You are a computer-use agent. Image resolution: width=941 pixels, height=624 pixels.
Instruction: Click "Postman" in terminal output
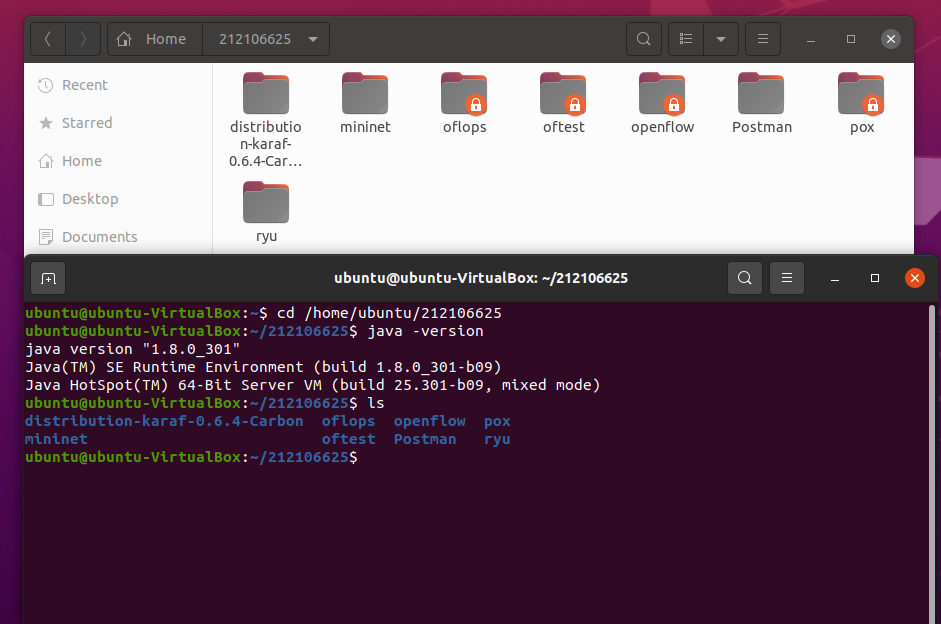pyautogui.click(x=425, y=439)
